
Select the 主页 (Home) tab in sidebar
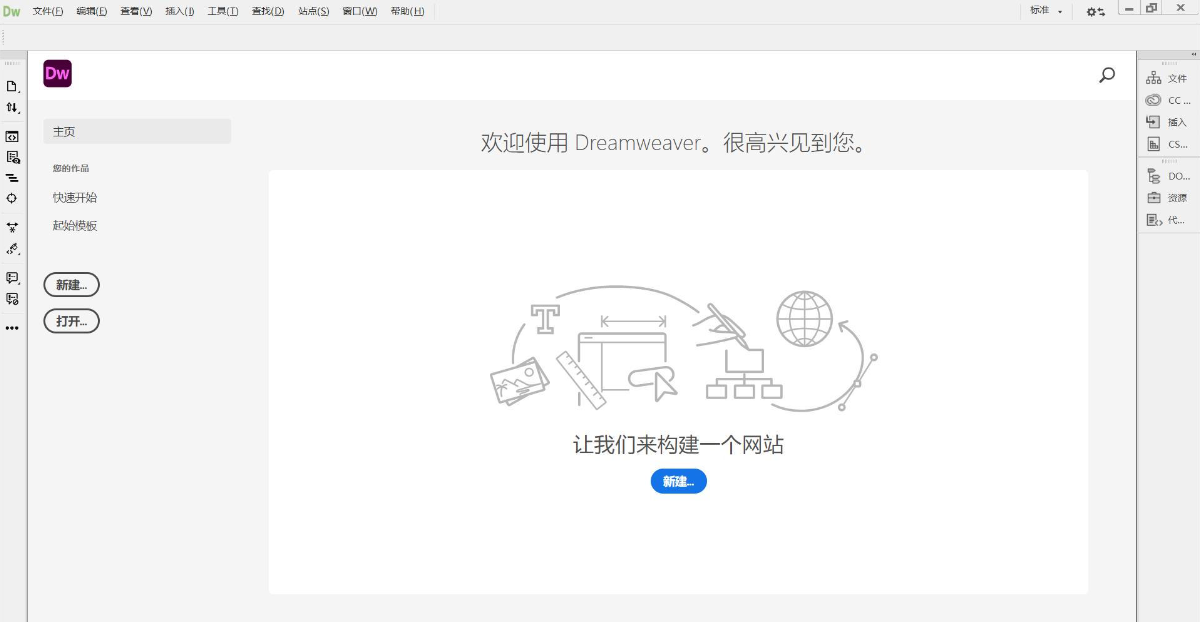coord(137,131)
